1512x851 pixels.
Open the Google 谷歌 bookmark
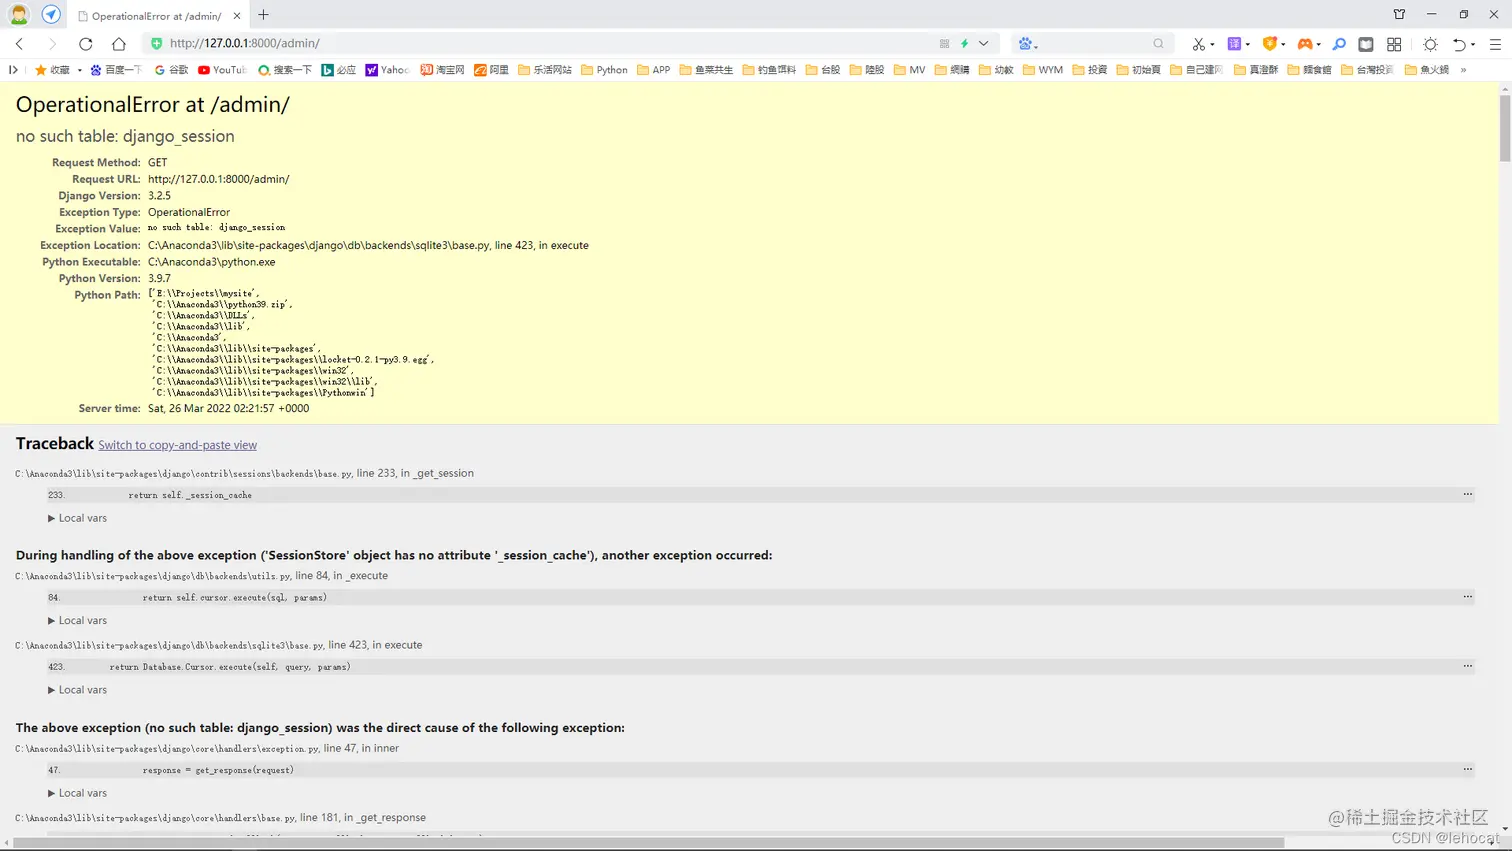(x=171, y=70)
